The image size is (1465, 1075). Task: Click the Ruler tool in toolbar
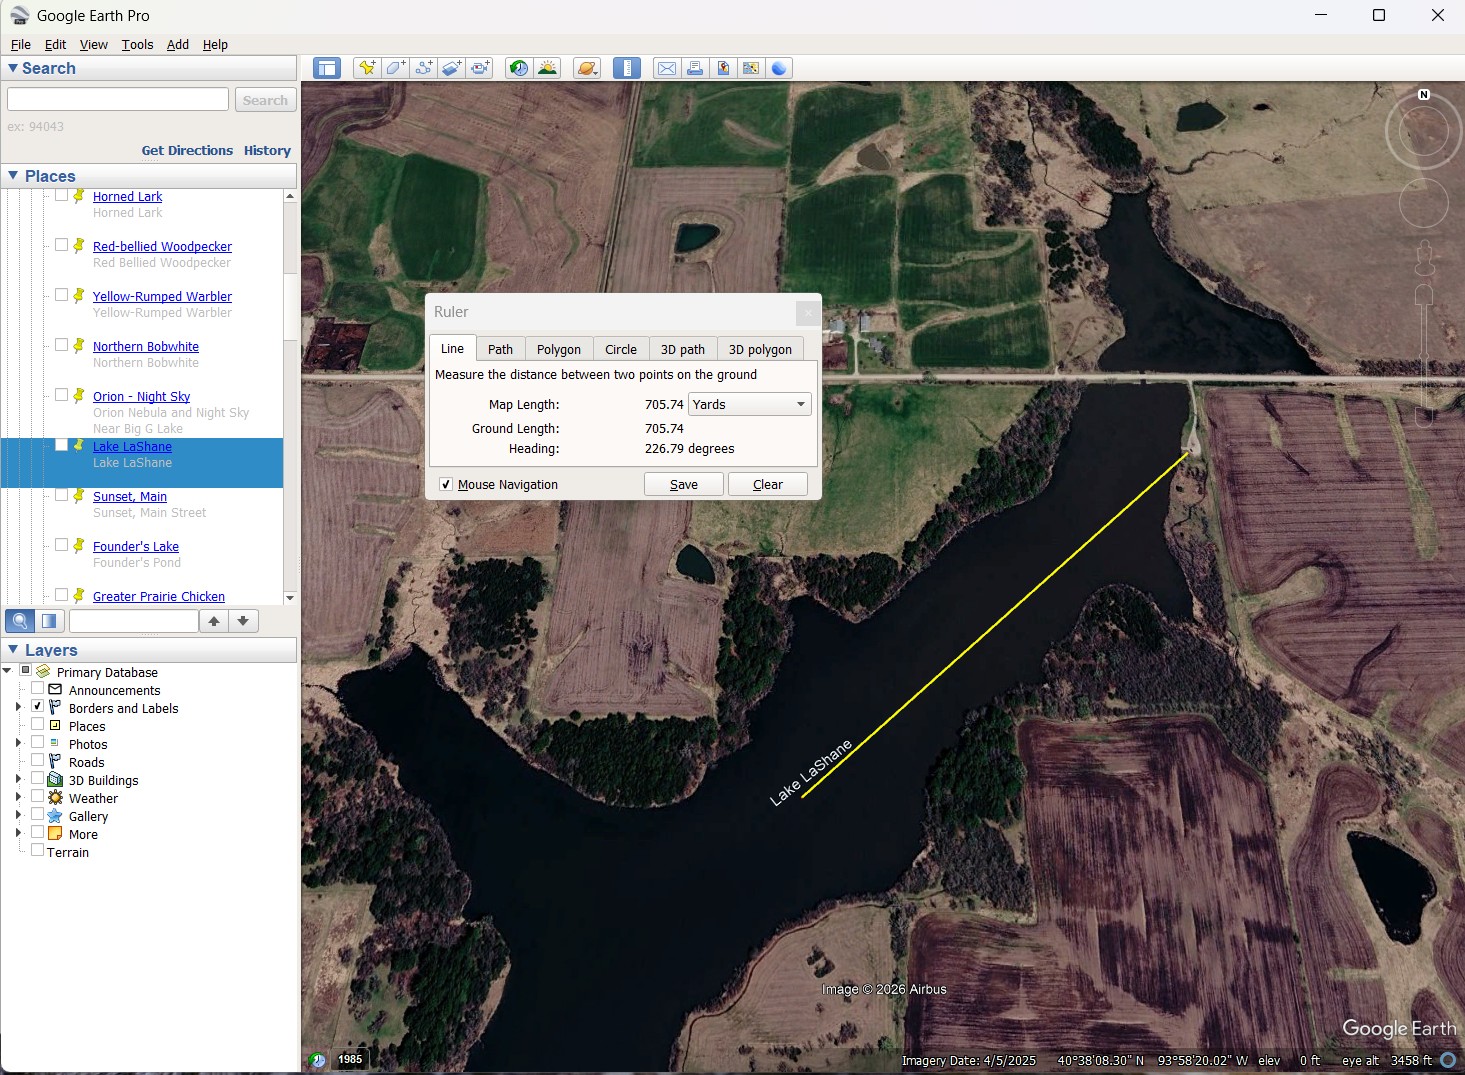point(626,68)
